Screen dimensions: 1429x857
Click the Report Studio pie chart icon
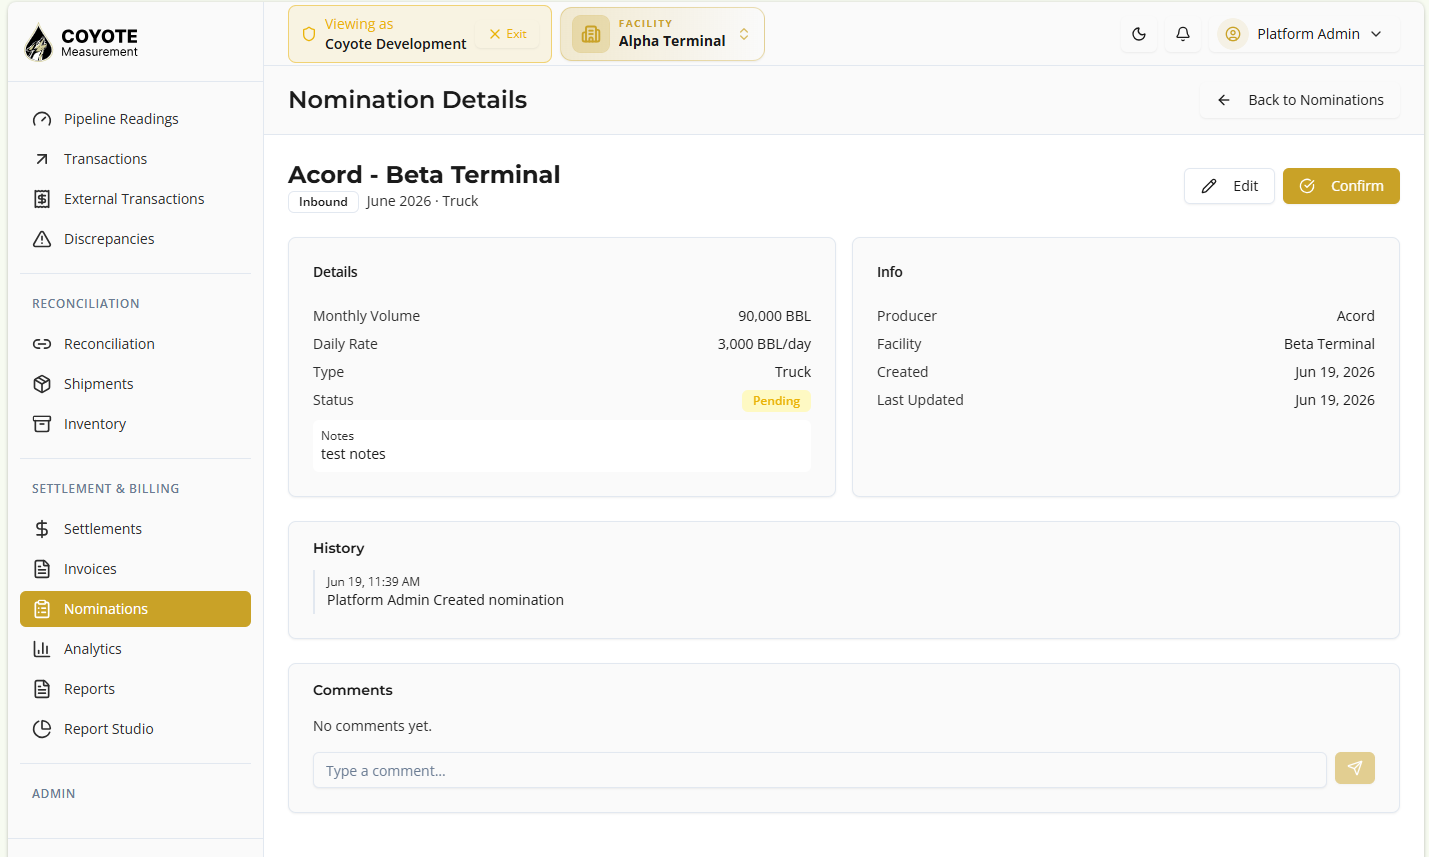pyautogui.click(x=42, y=729)
